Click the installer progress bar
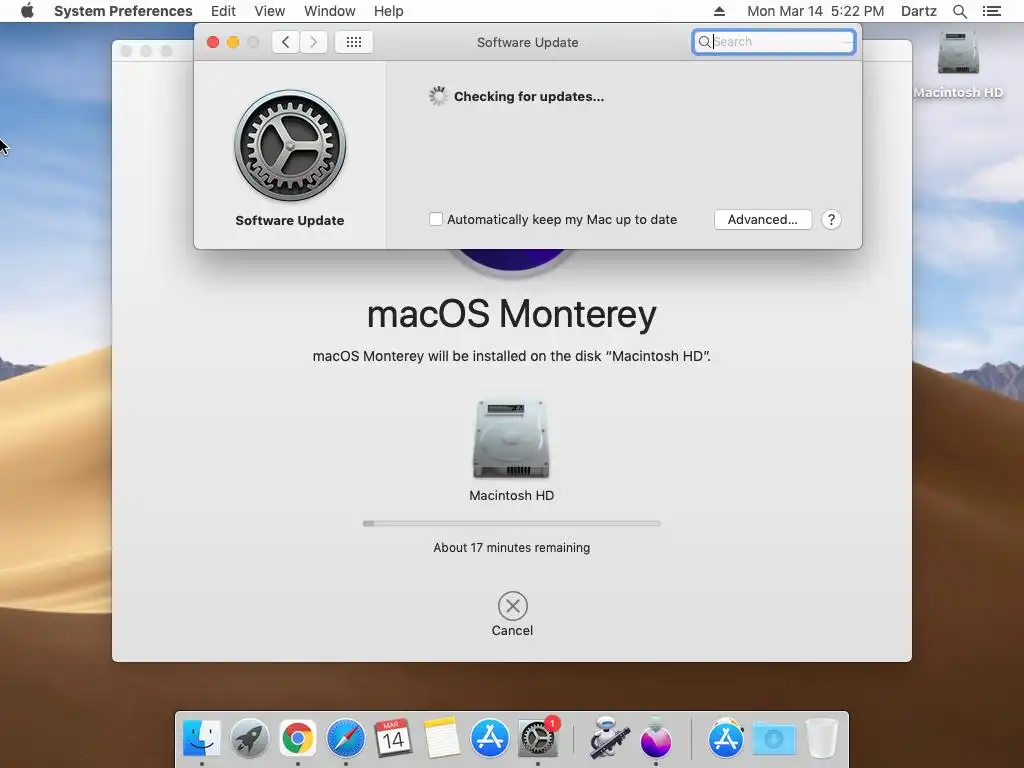 coord(511,523)
